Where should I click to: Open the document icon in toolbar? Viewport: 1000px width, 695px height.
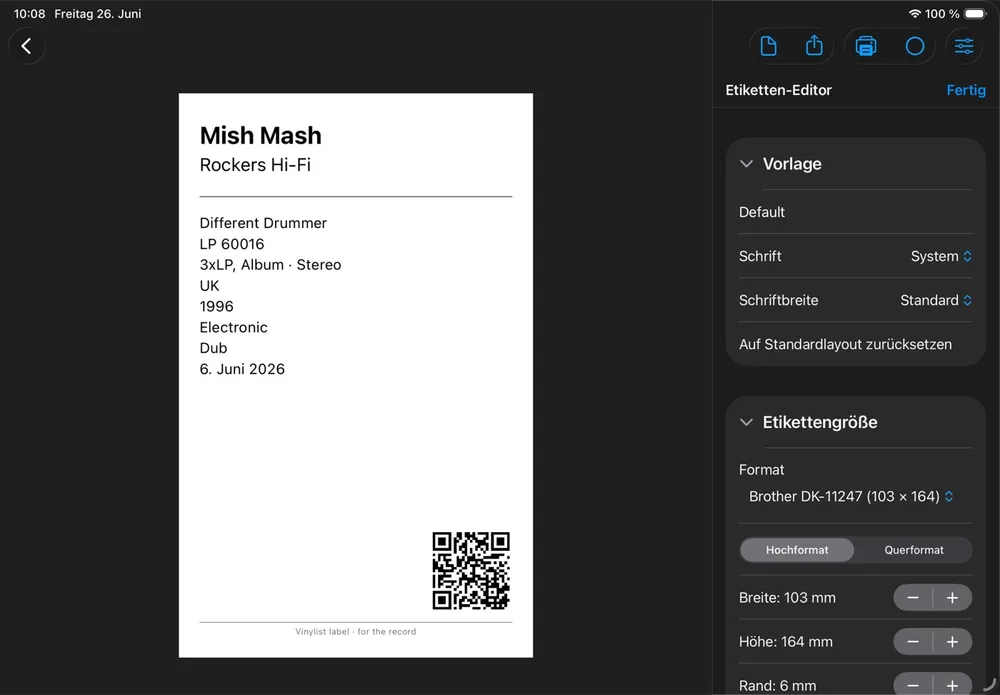768,46
